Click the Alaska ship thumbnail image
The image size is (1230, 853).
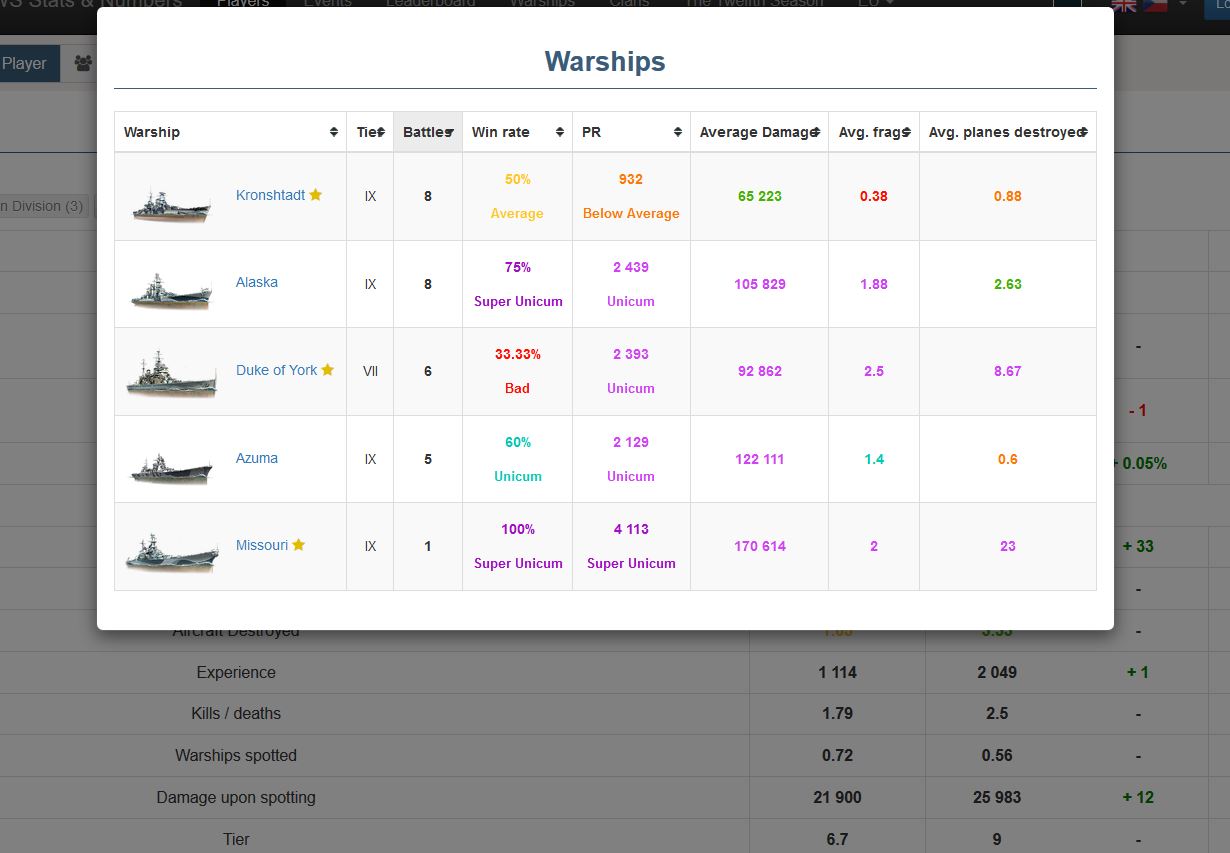[x=171, y=290]
